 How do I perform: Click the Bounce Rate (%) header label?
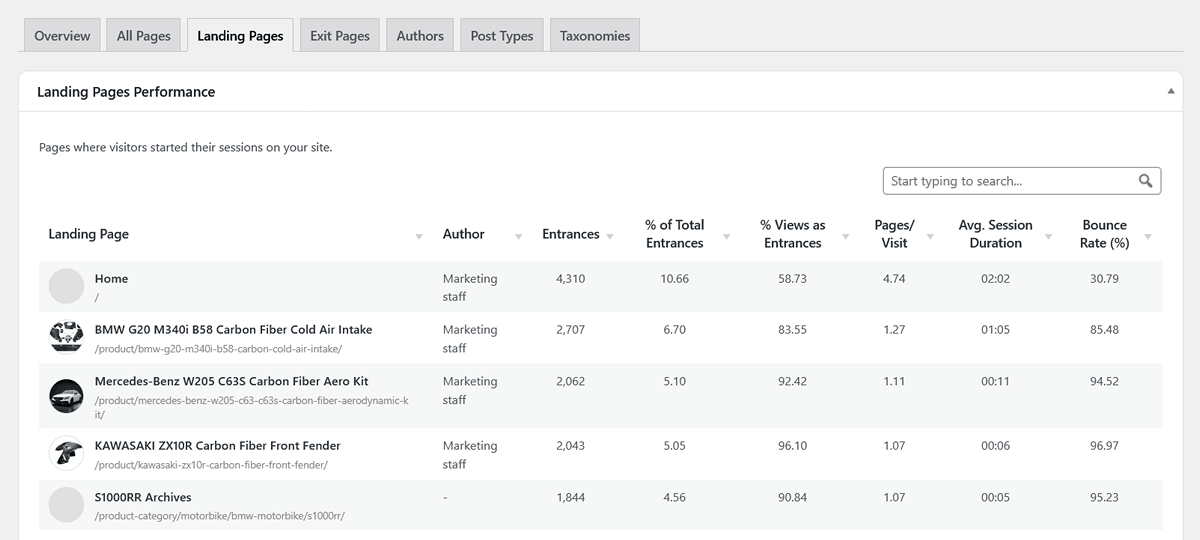(x=1105, y=234)
